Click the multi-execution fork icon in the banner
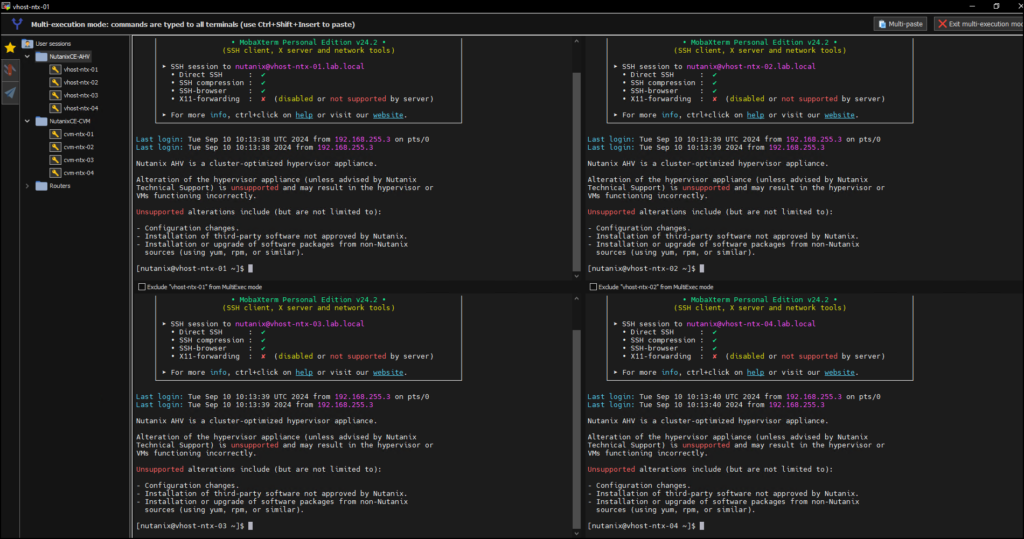This screenshot has height=539, width=1024. click(x=17, y=24)
